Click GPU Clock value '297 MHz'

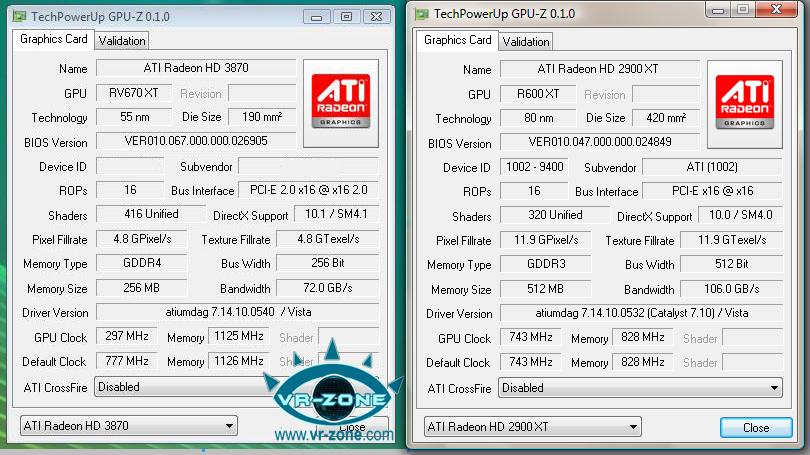click(127, 336)
